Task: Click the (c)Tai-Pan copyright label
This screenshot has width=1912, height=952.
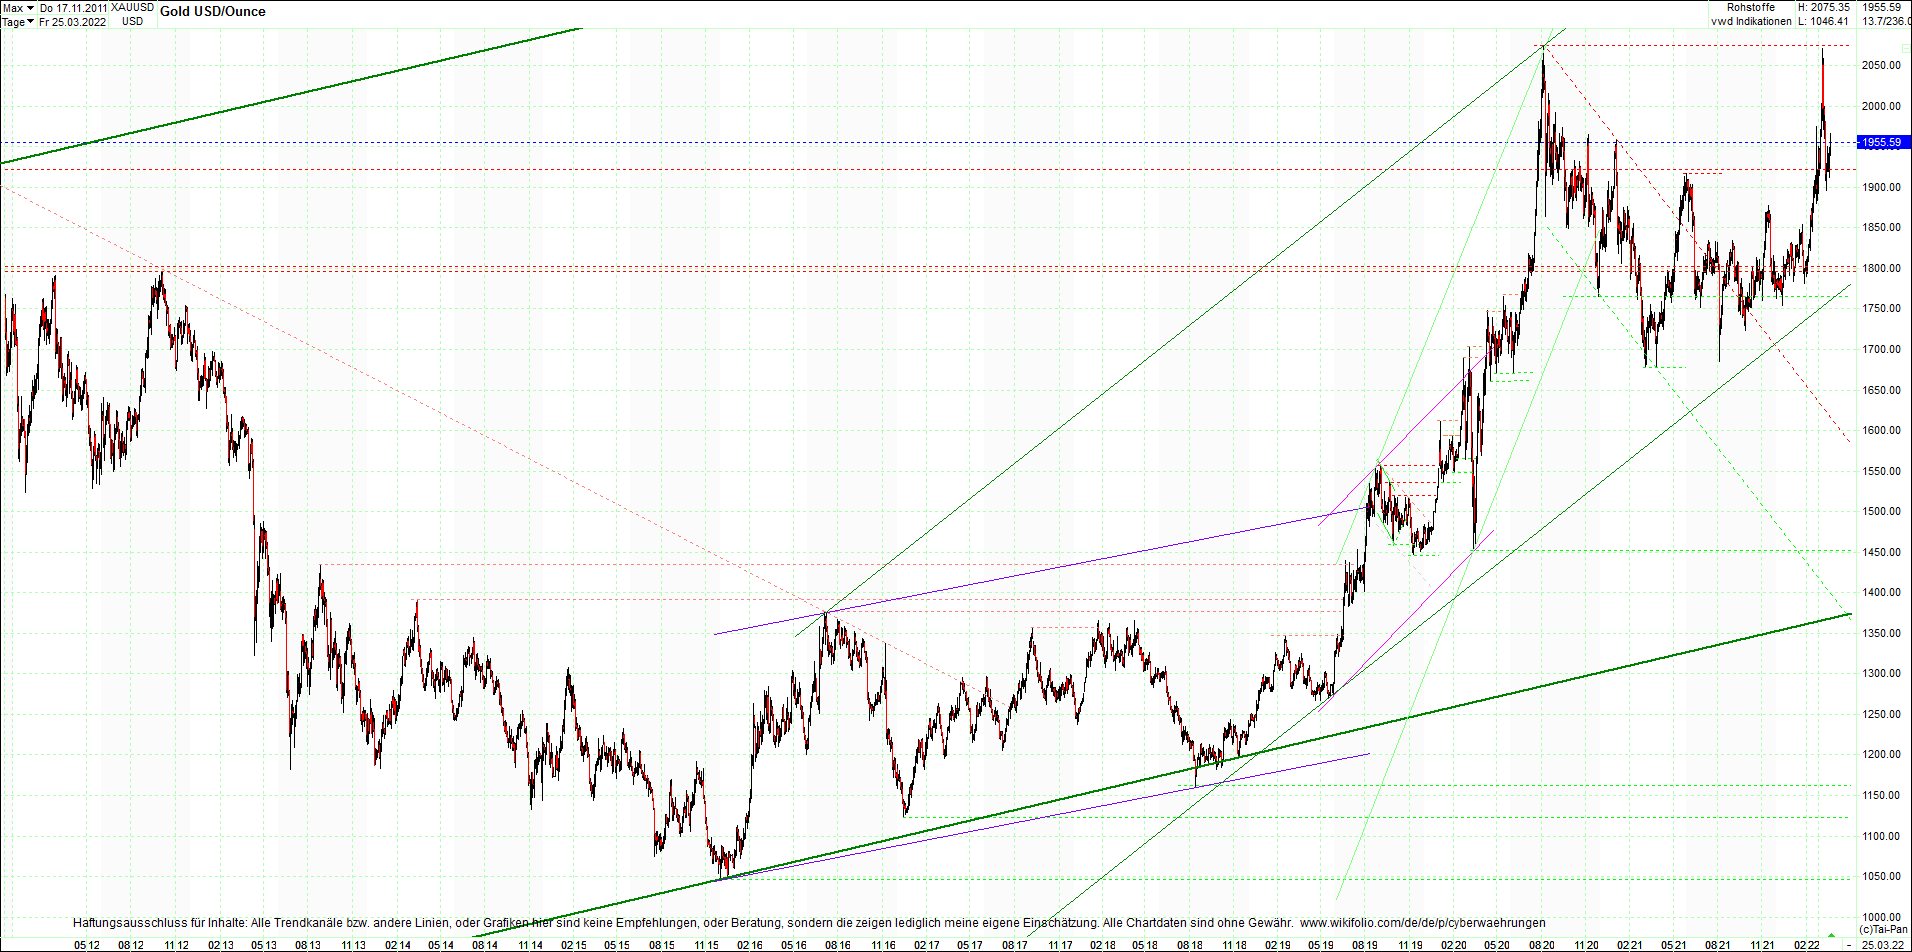Action: coord(1883,930)
